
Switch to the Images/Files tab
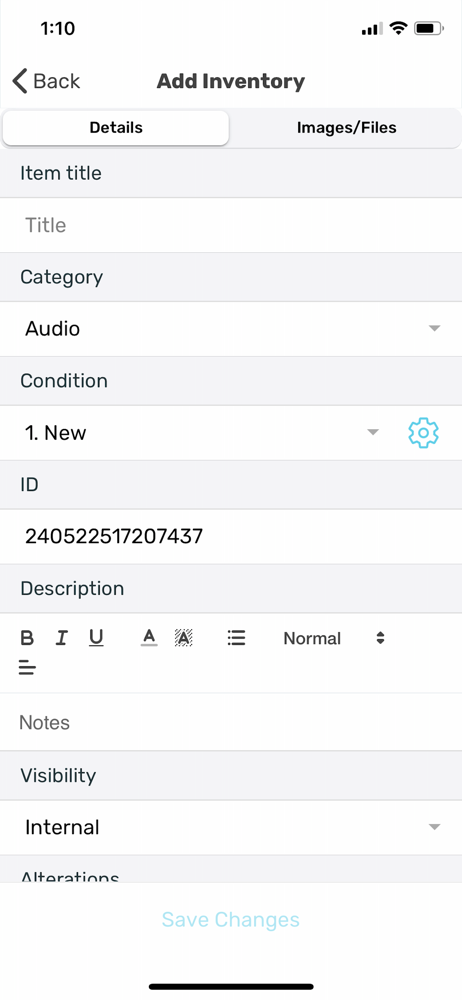pos(346,128)
